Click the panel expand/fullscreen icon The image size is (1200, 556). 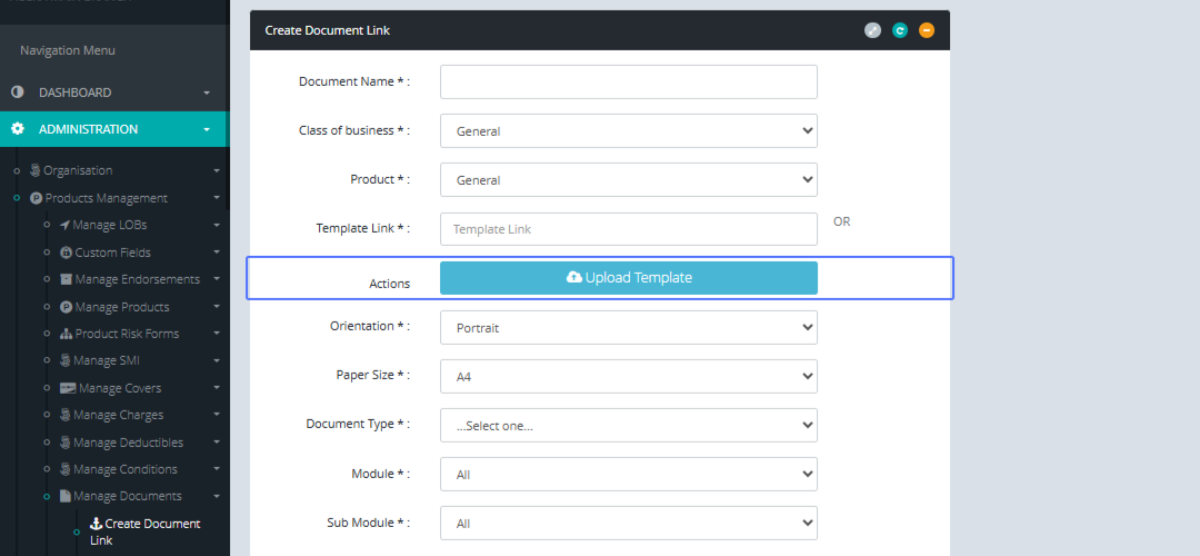point(872,31)
